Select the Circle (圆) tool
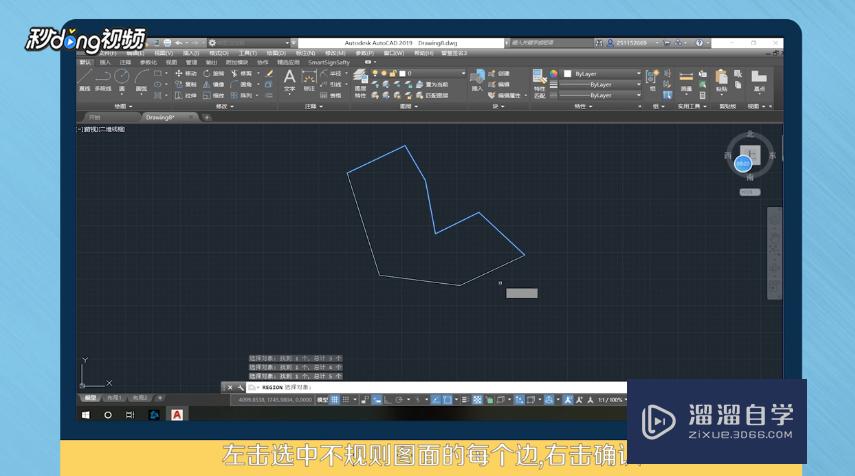Image resolution: width=855 pixels, height=476 pixels. point(122,80)
